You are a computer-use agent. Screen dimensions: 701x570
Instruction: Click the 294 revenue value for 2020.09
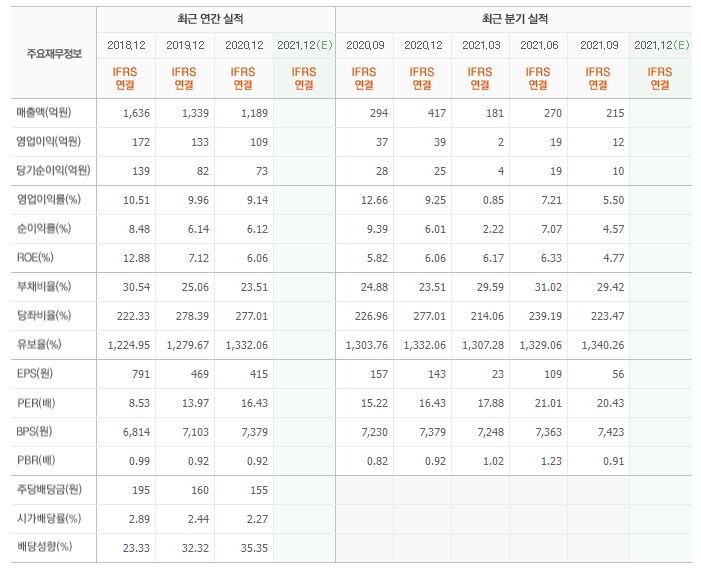pyautogui.click(x=379, y=113)
